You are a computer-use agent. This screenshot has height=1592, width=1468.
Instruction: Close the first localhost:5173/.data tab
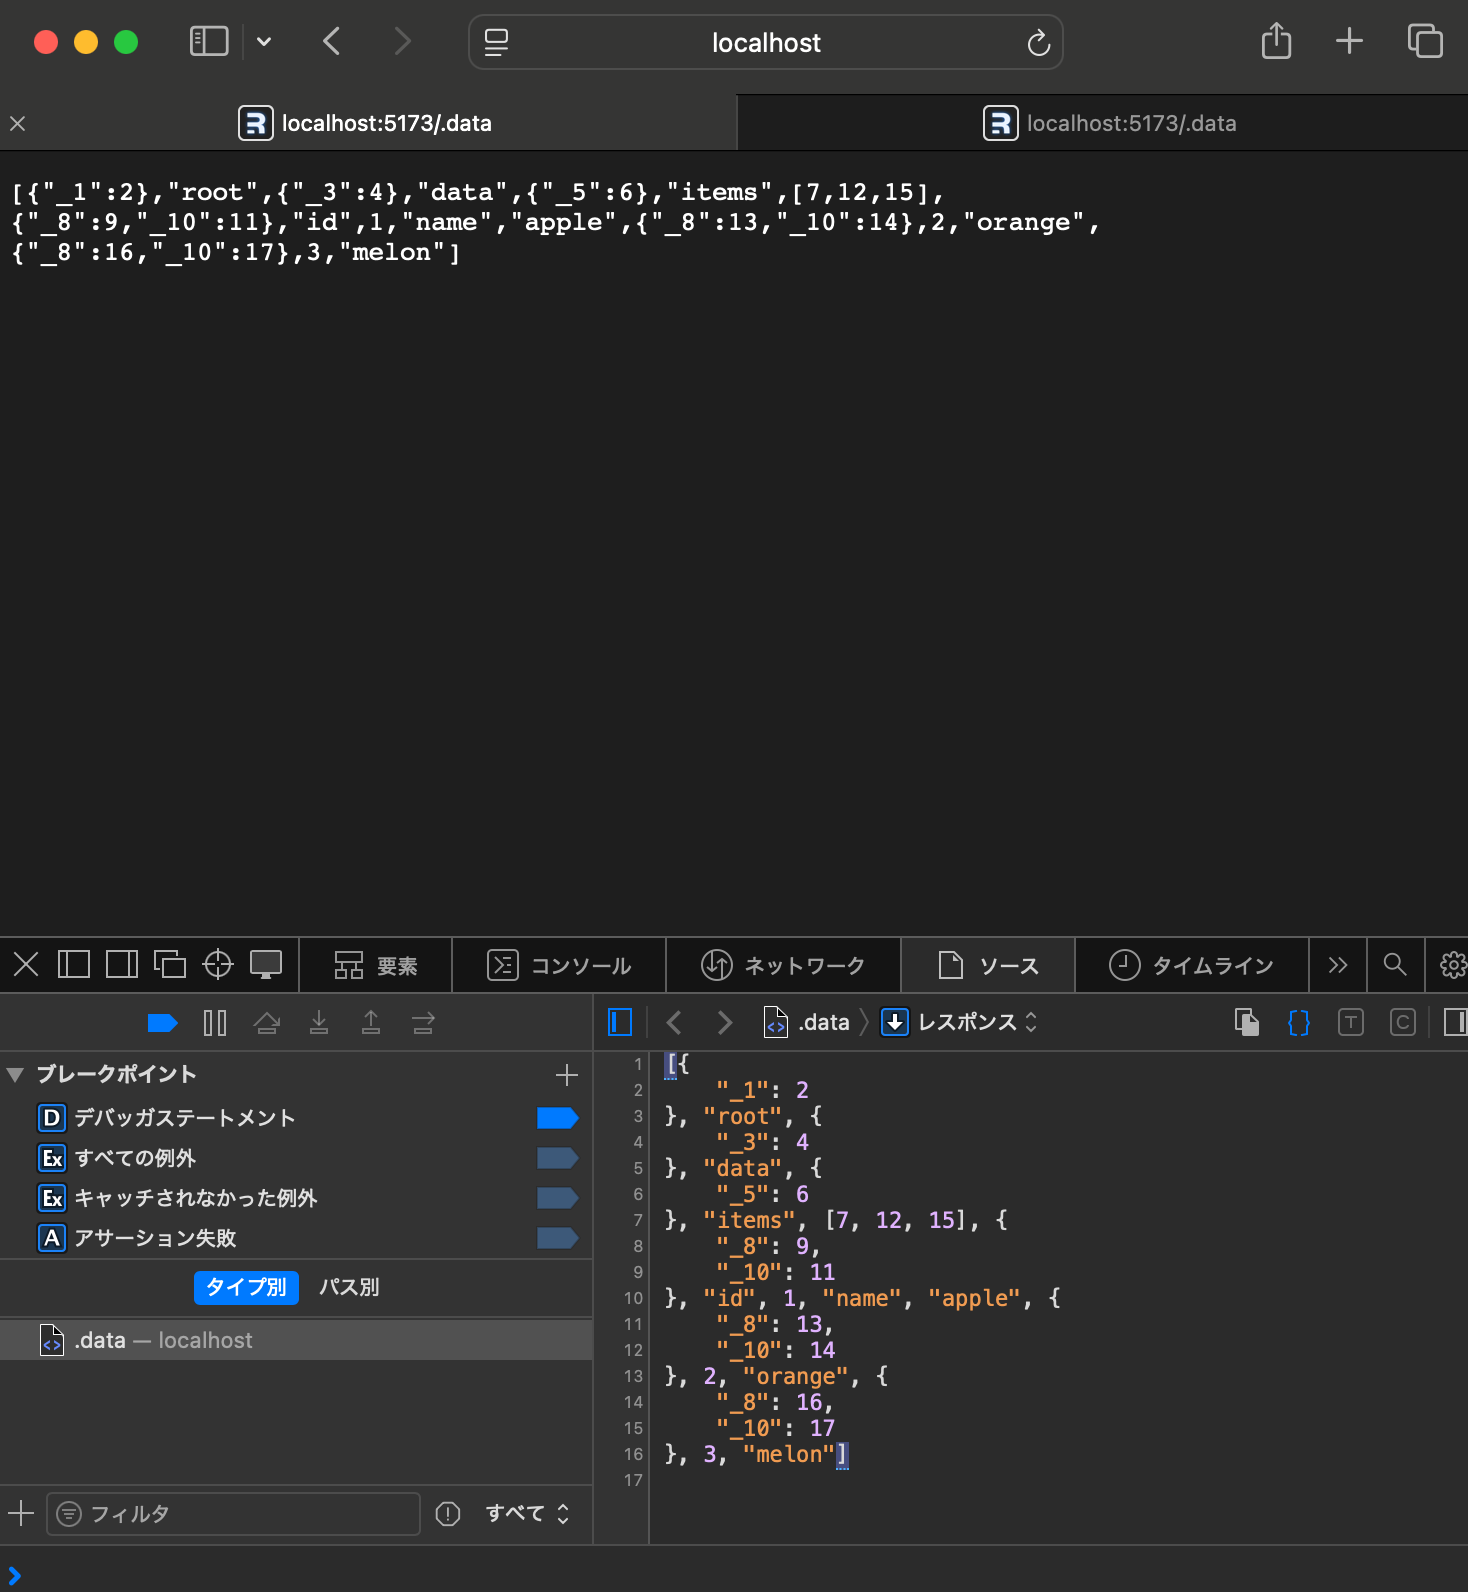click(x=17, y=123)
